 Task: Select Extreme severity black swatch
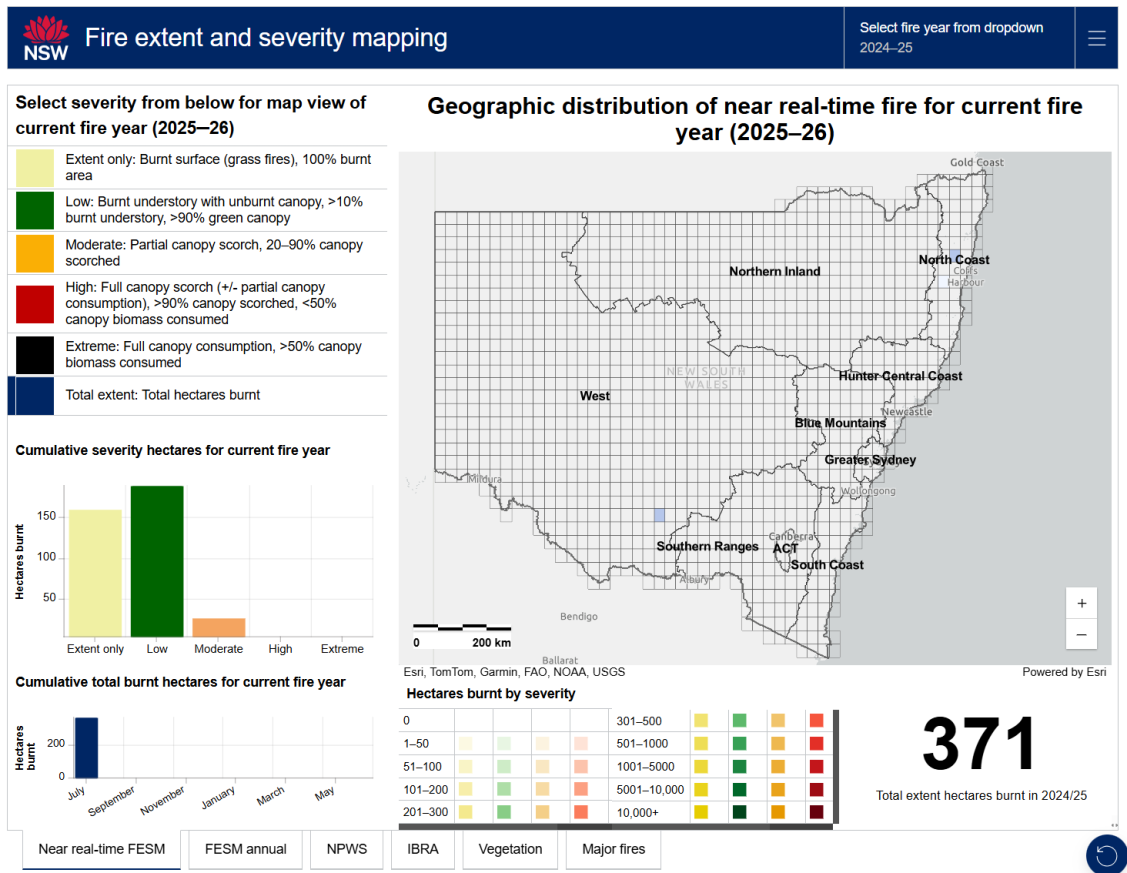35,355
